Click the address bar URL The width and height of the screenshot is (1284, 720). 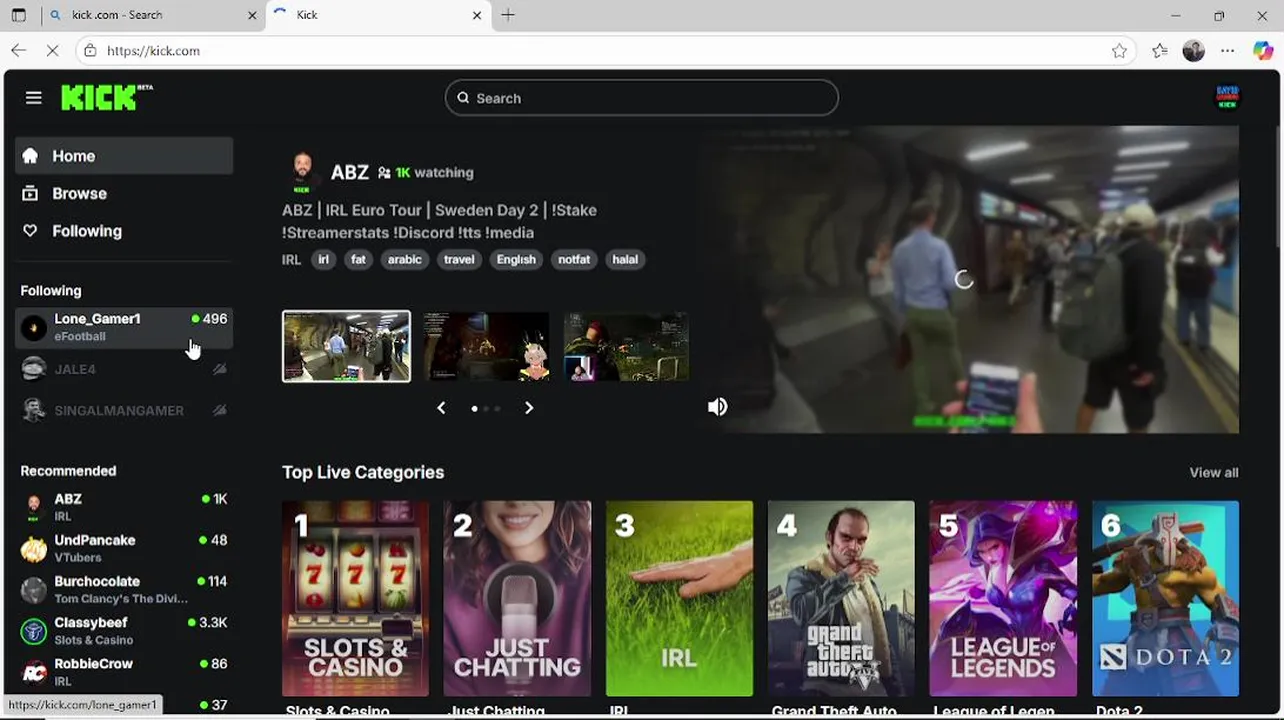pos(153,51)
